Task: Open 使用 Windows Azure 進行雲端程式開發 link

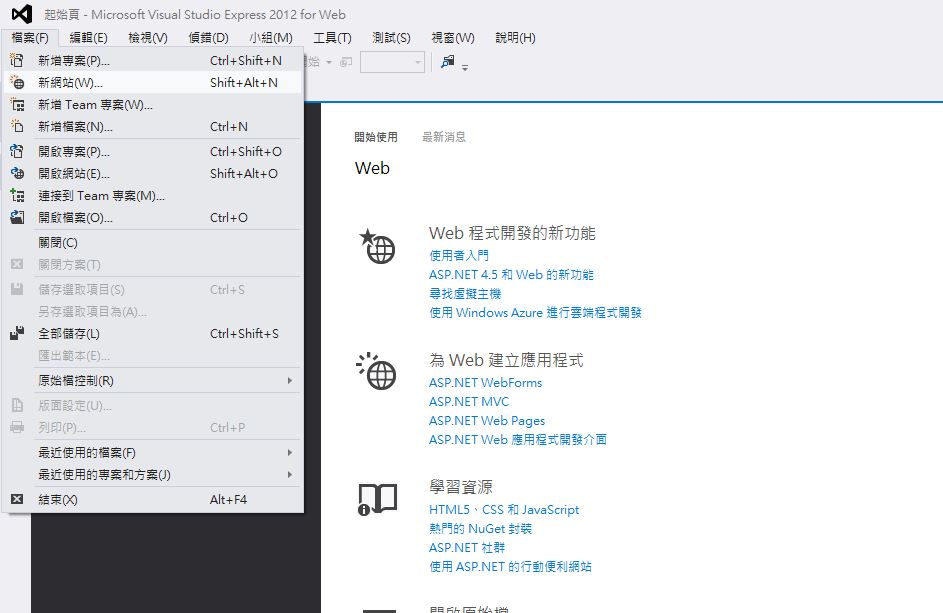Action: (x=535, y=313)
